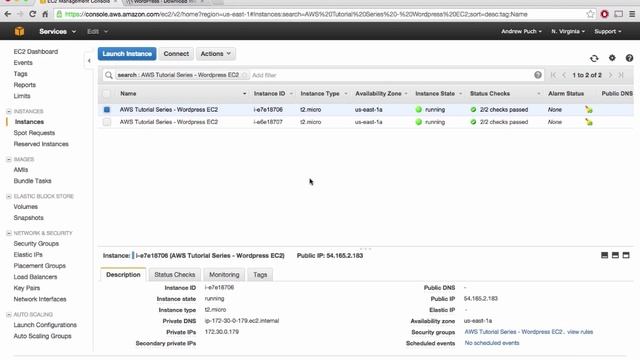
Task: Click the browser address bar
Action: 320,14
